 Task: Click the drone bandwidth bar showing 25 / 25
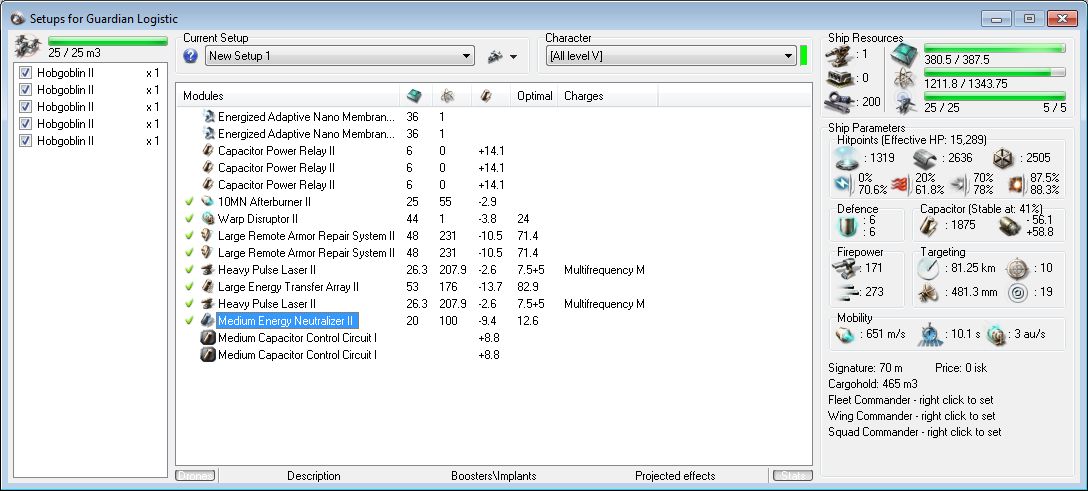[x=995, y=96]
